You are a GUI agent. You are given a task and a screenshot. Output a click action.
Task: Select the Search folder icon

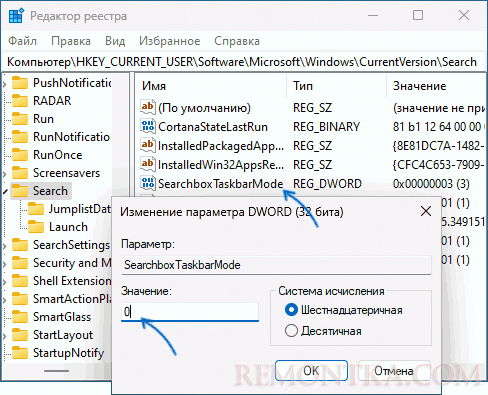click(x=20, y=191)
